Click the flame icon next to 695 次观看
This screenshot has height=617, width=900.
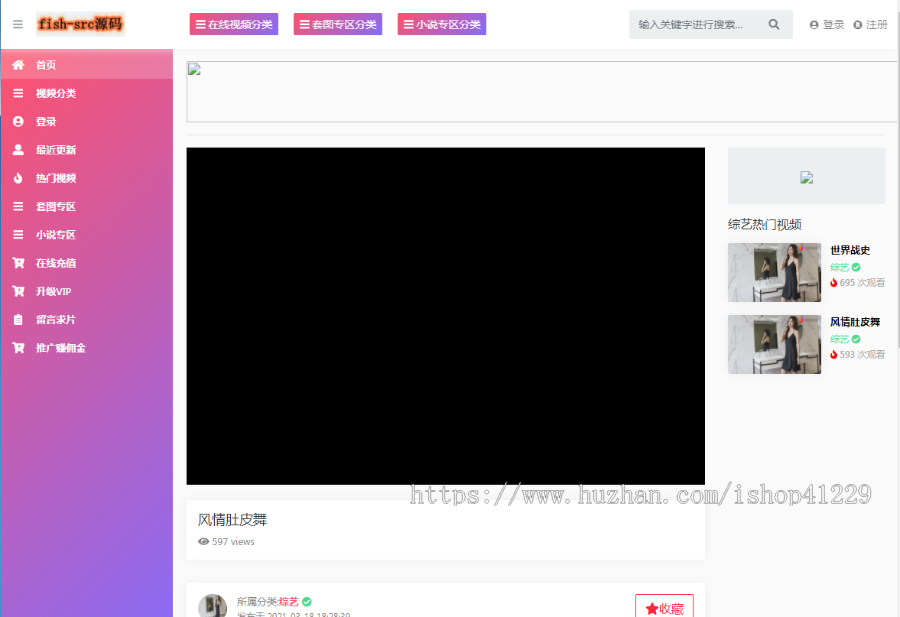[833, 283]
